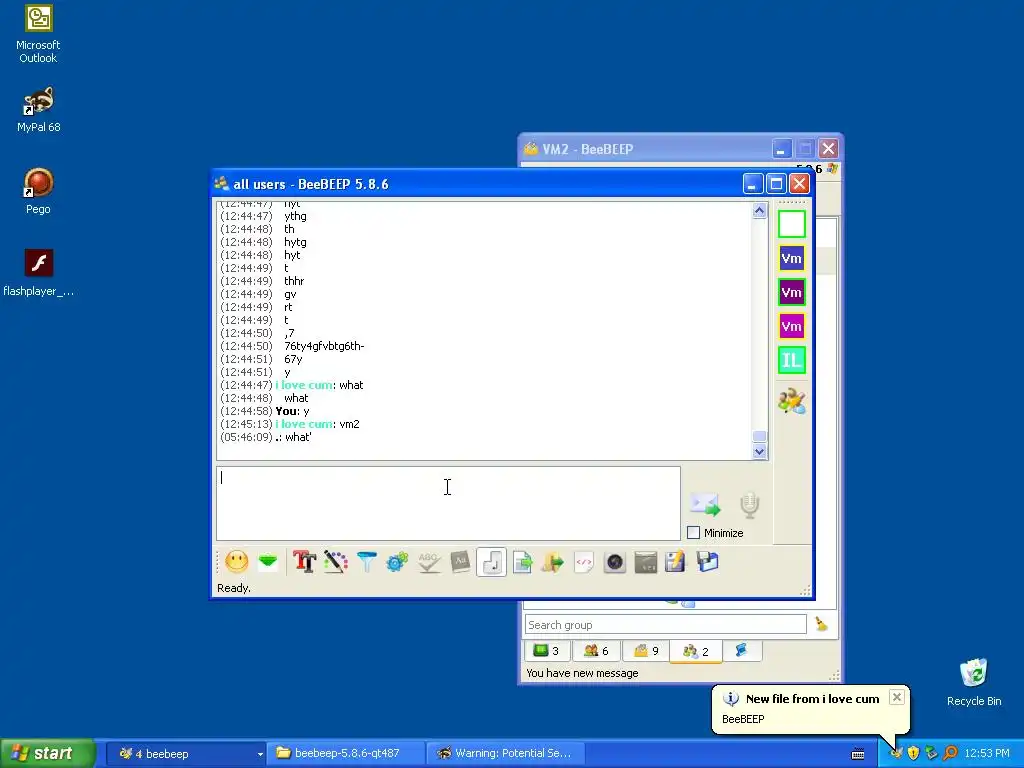Open the smiley emoticon picker
This screenshot has height=768, width=1024.
(x=236, y=562)
